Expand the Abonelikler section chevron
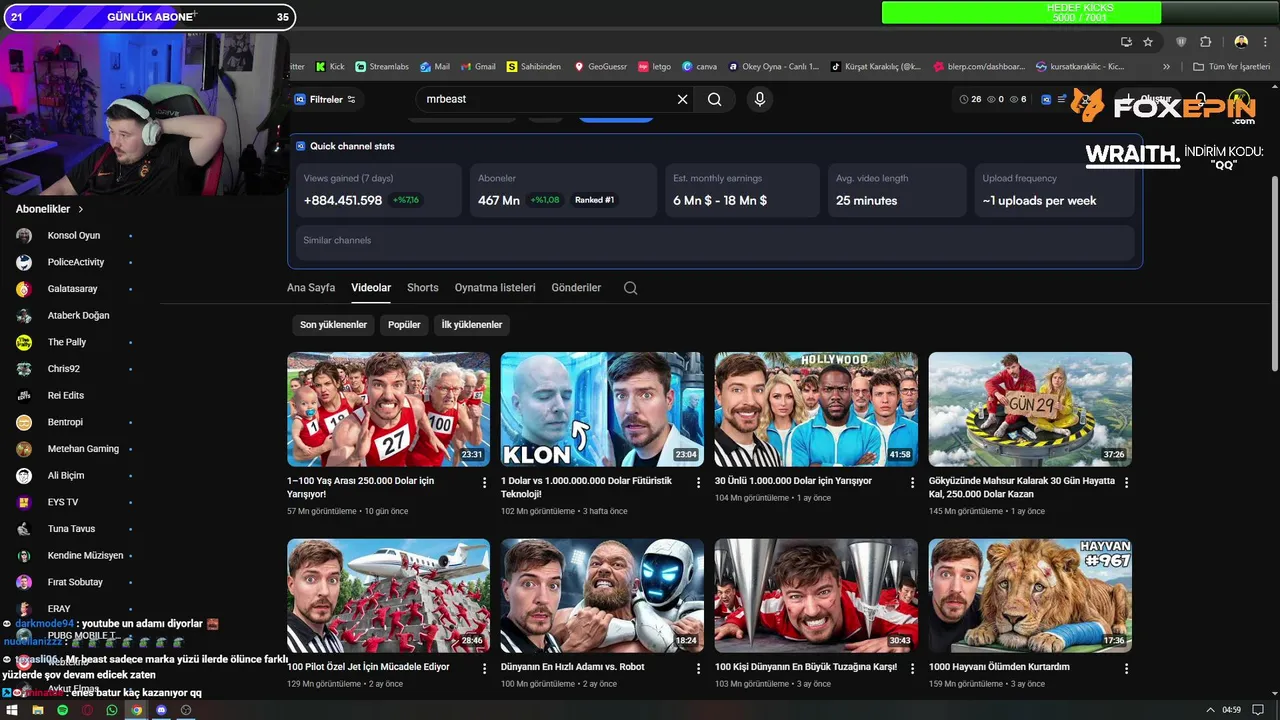This screenshot has width=1280, height=720. 81,210
